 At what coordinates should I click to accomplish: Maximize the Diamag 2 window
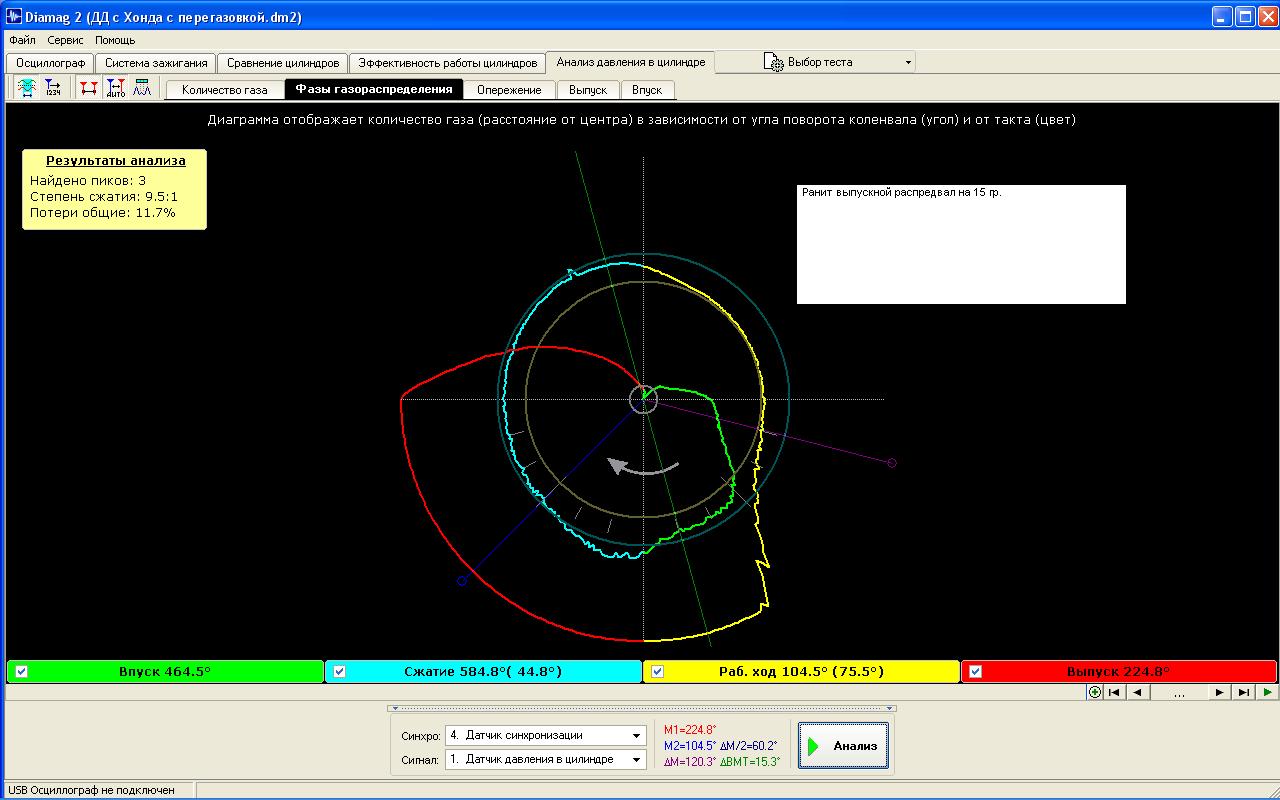click(x=1245, y=16)
